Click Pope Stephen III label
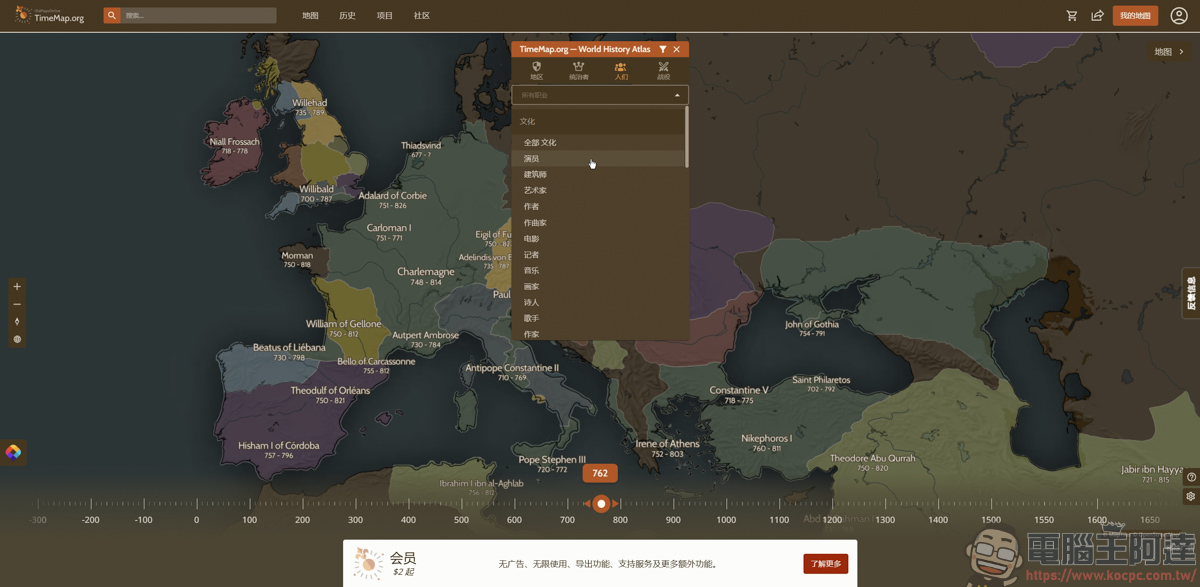This screenshot has width=1200, height=587. [x=552, y=460]
